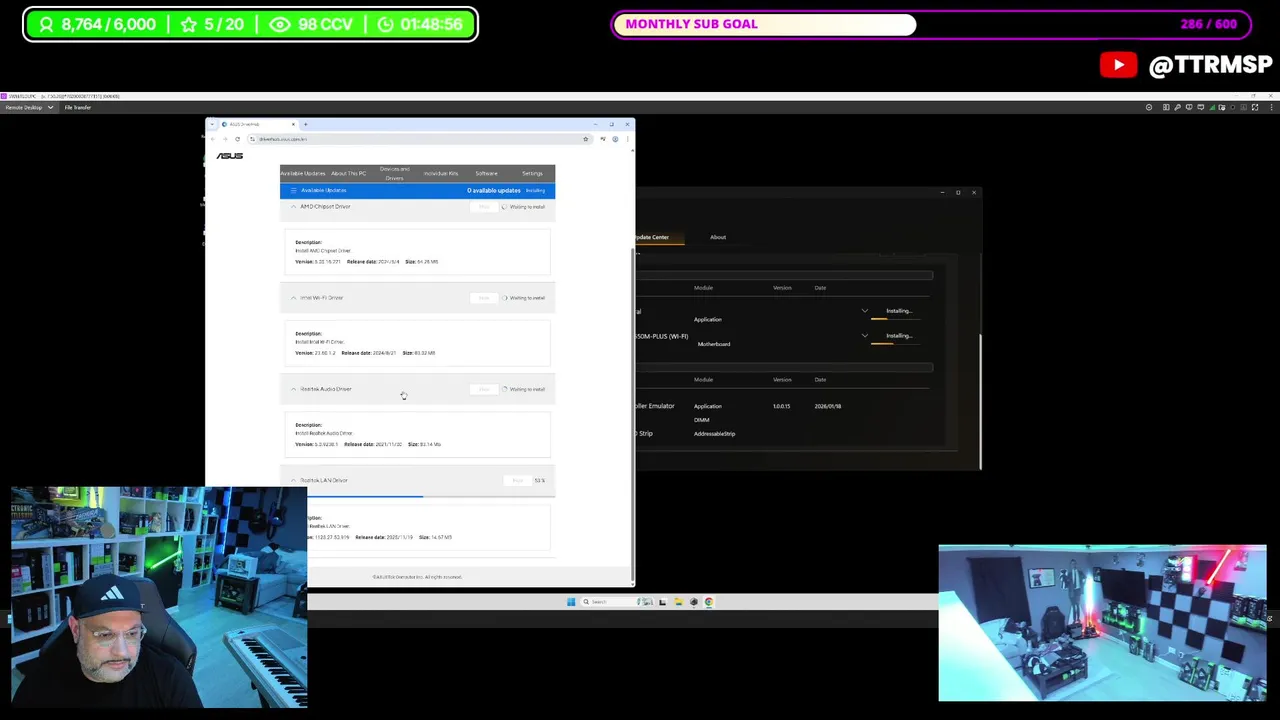Image resolution: width=1280 pixels, height=720 pixels.
Task: Open the Software tab
Action: 486,173
